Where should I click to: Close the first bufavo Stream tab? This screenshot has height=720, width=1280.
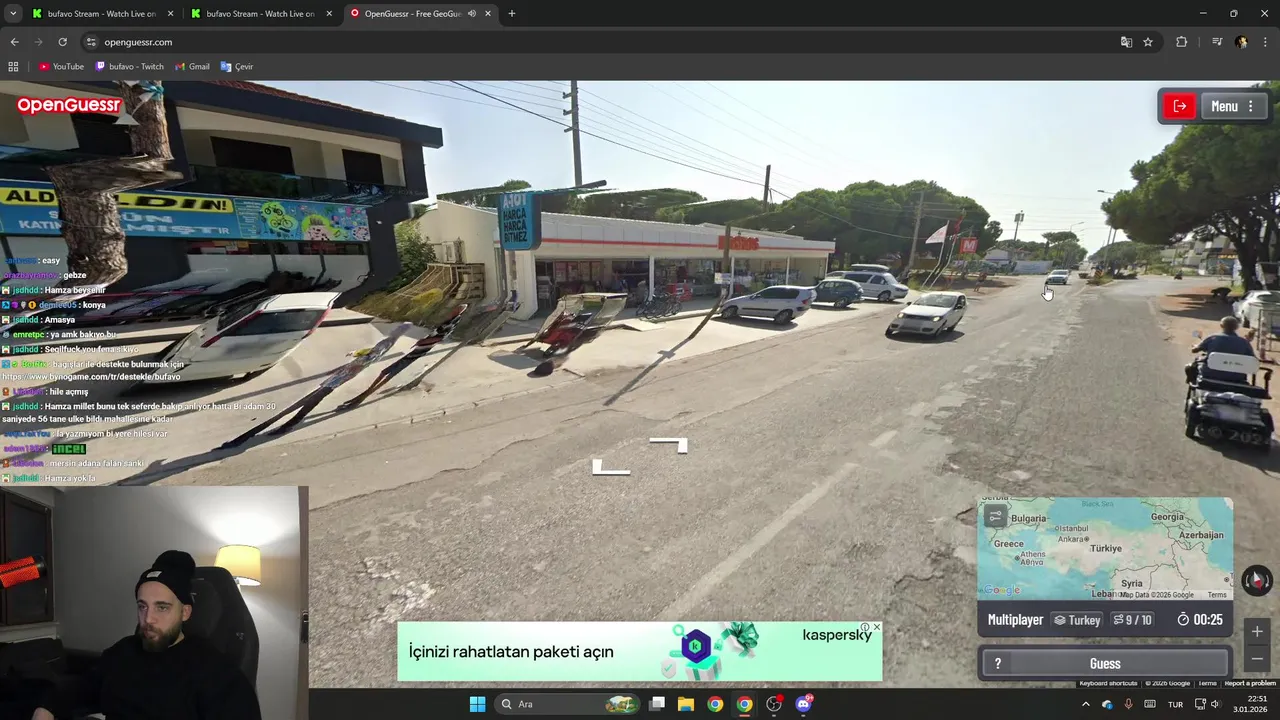[170, 14]
